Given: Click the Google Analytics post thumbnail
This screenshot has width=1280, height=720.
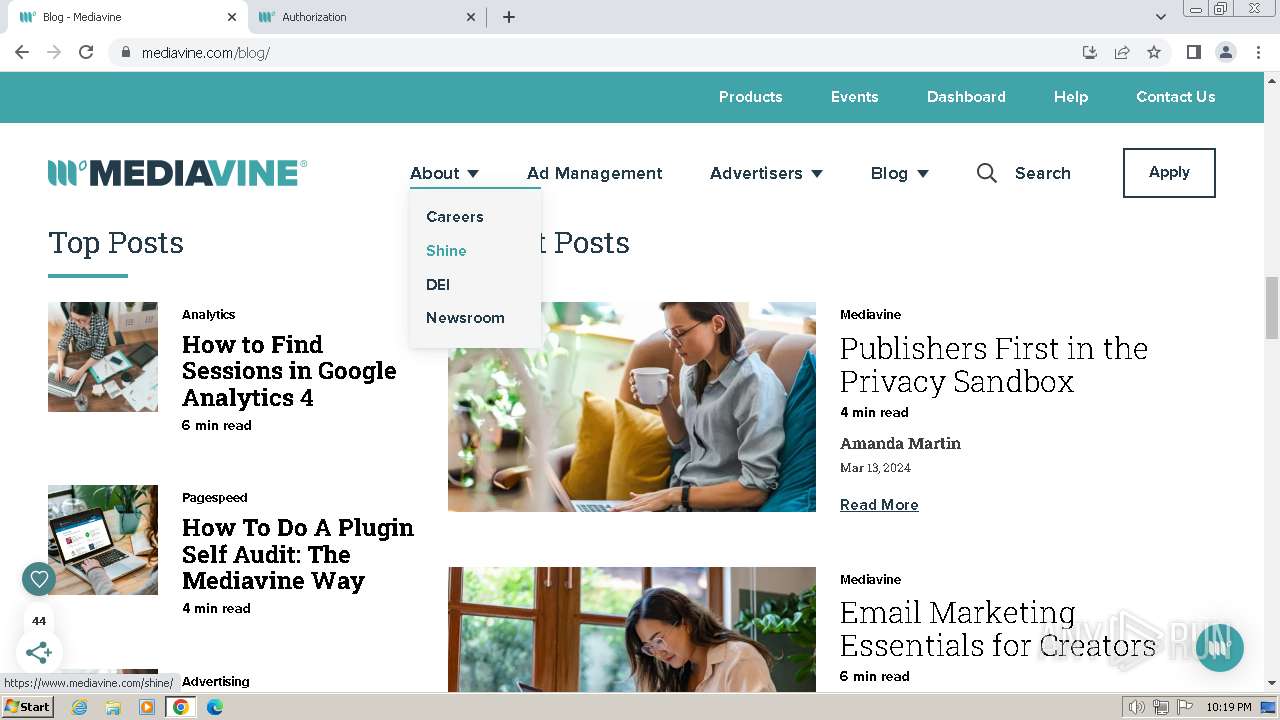Looking at the screenshot, I should (103, 357).
